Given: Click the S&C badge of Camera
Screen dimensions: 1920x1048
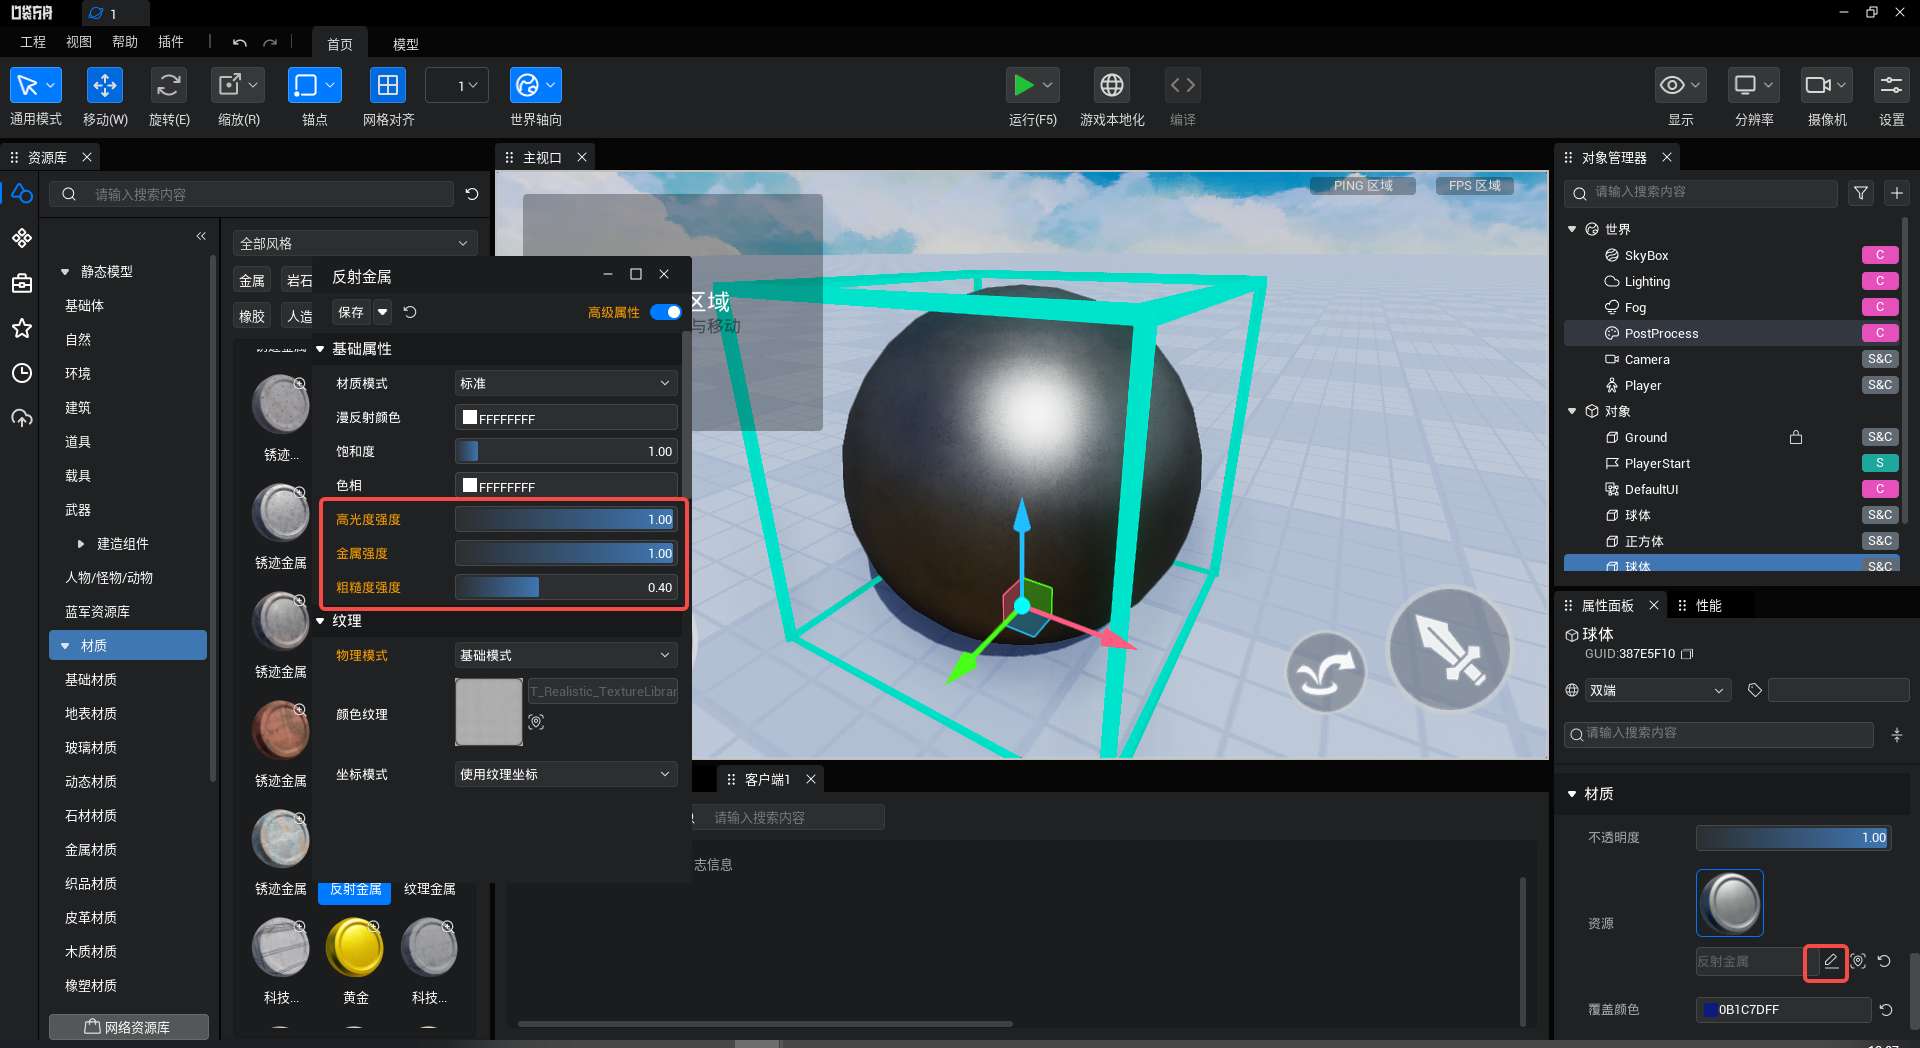Looking at the screenshot, I should point(1880,359).
